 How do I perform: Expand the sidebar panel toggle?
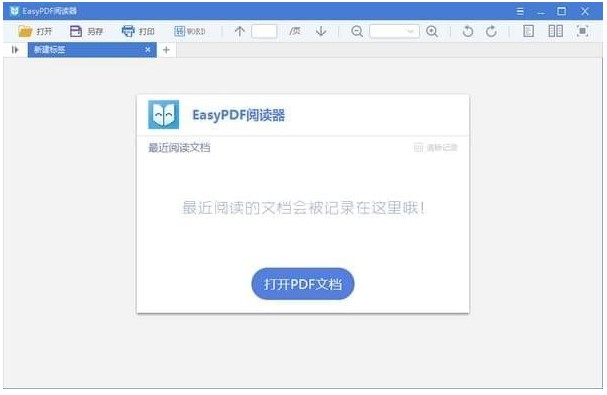coord(15,50)
